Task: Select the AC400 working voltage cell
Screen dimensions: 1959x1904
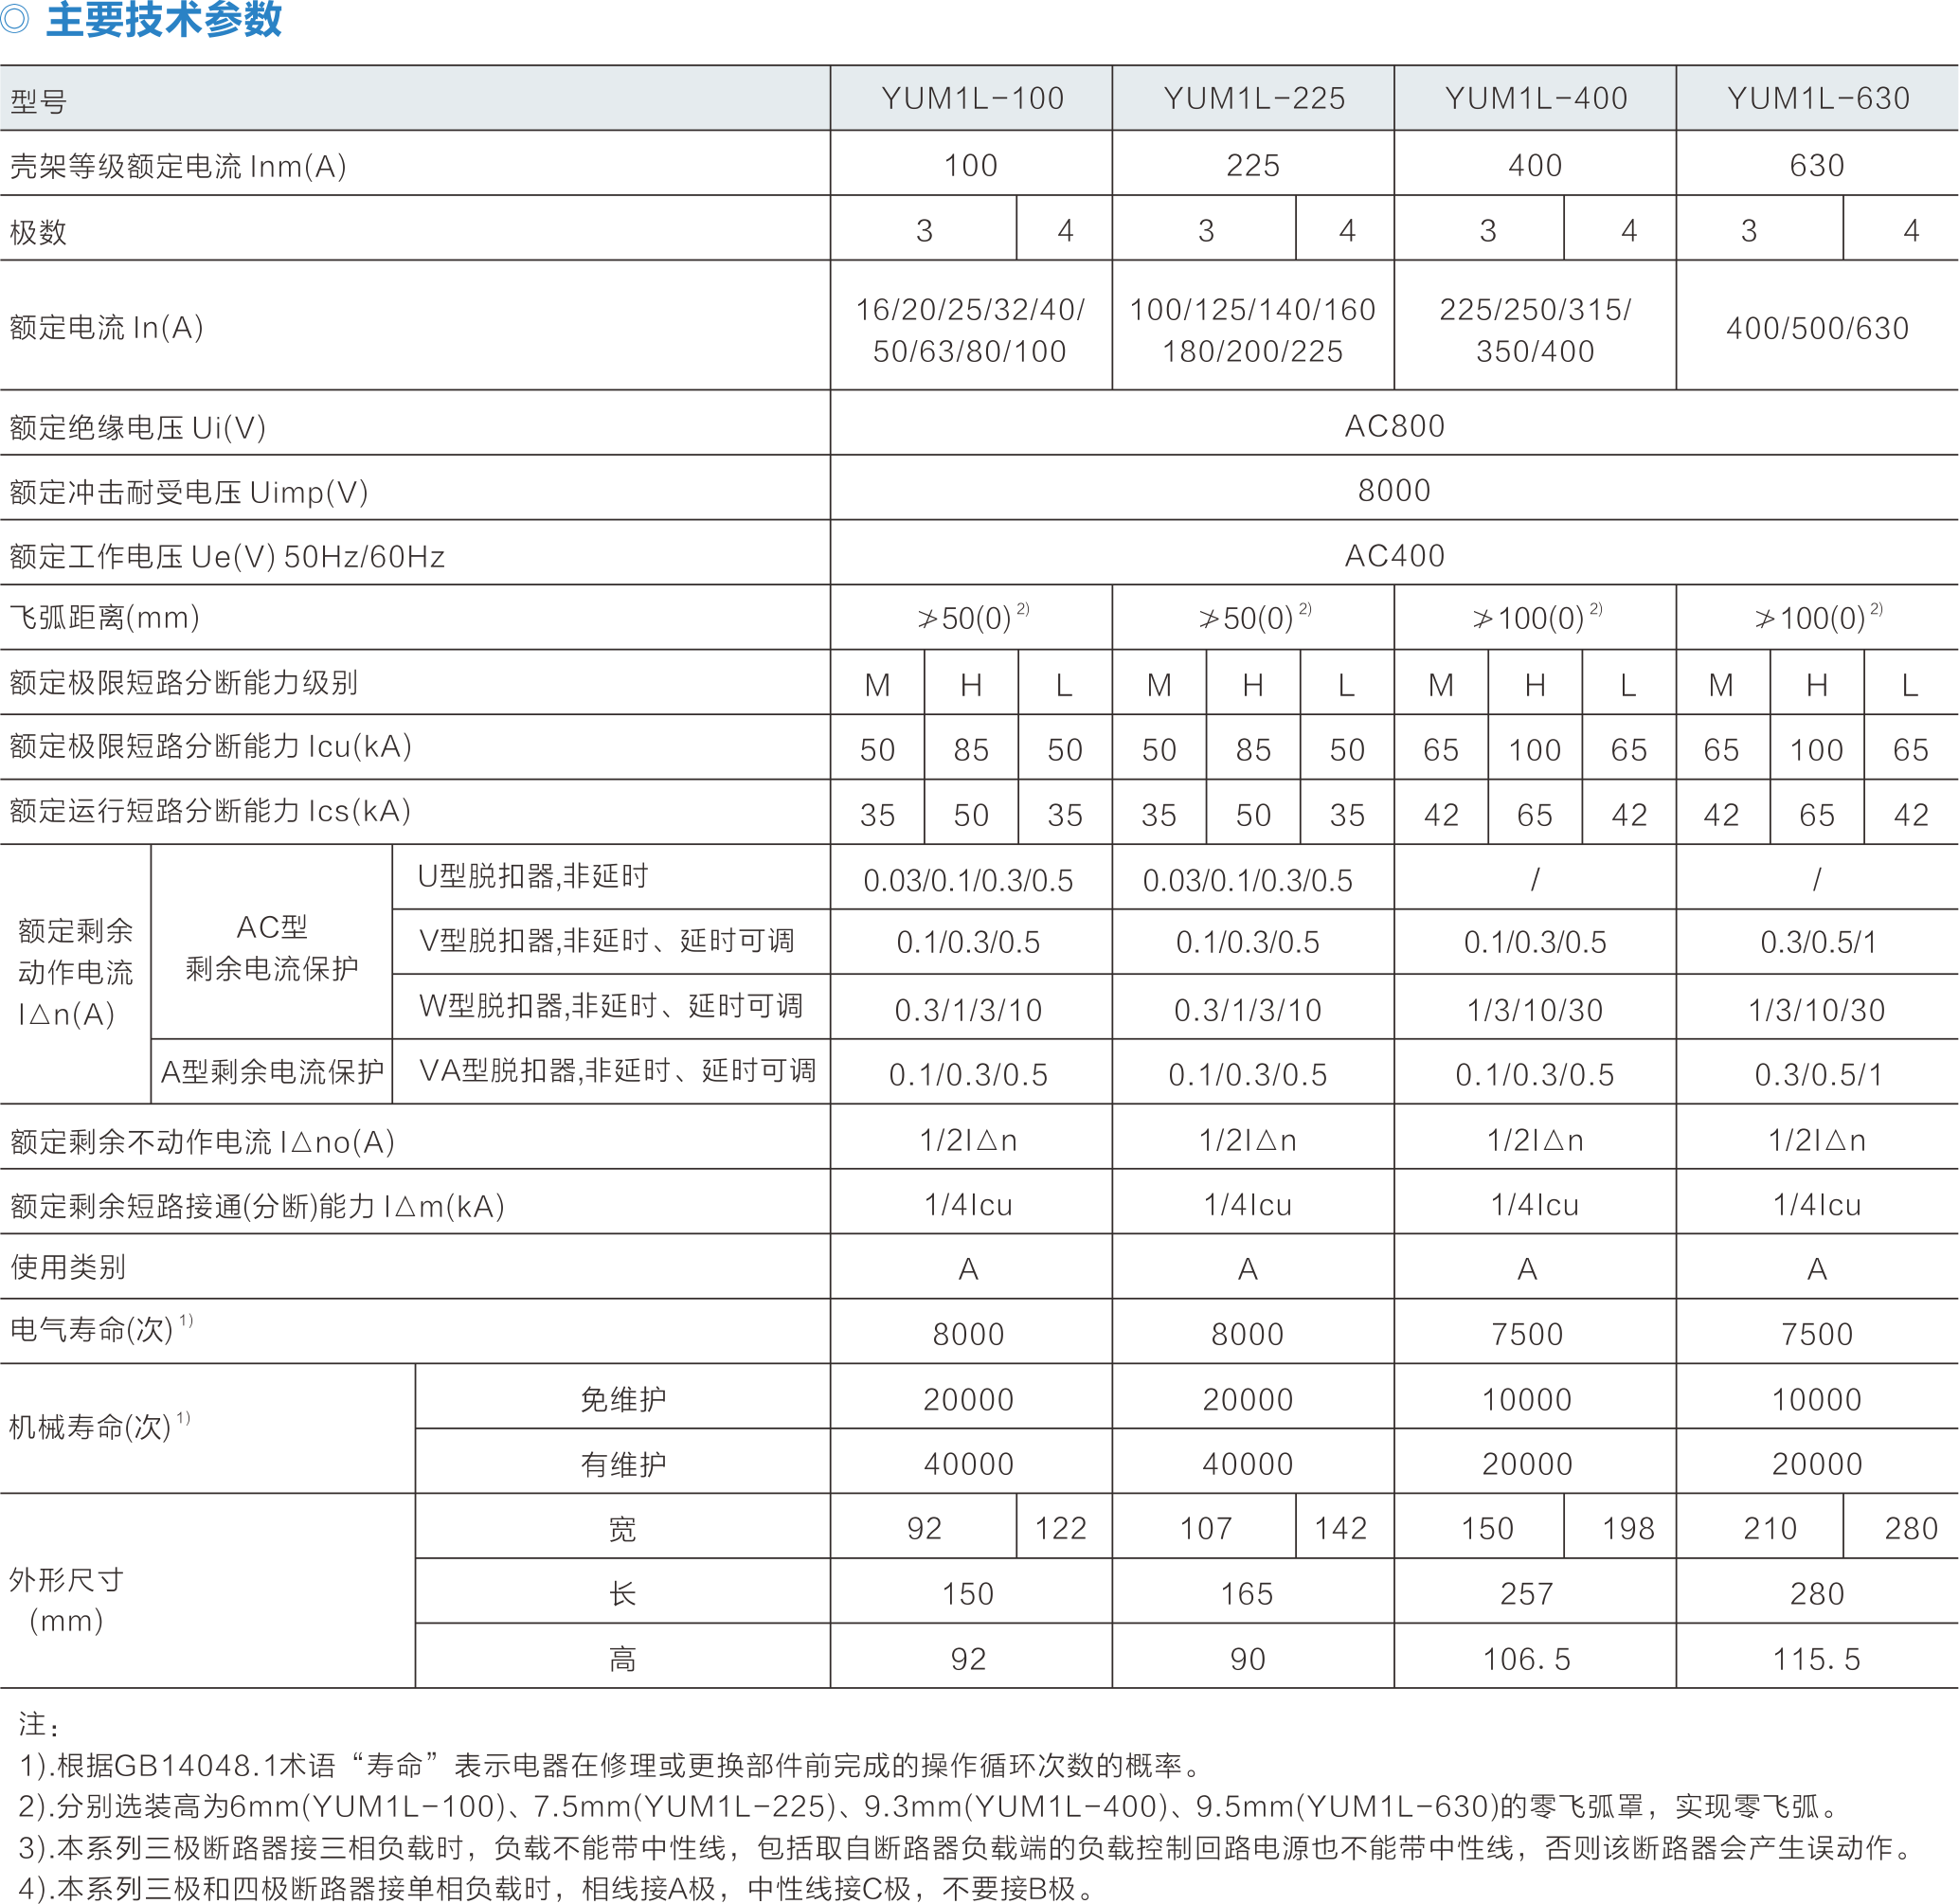Action: point(1394,556)
